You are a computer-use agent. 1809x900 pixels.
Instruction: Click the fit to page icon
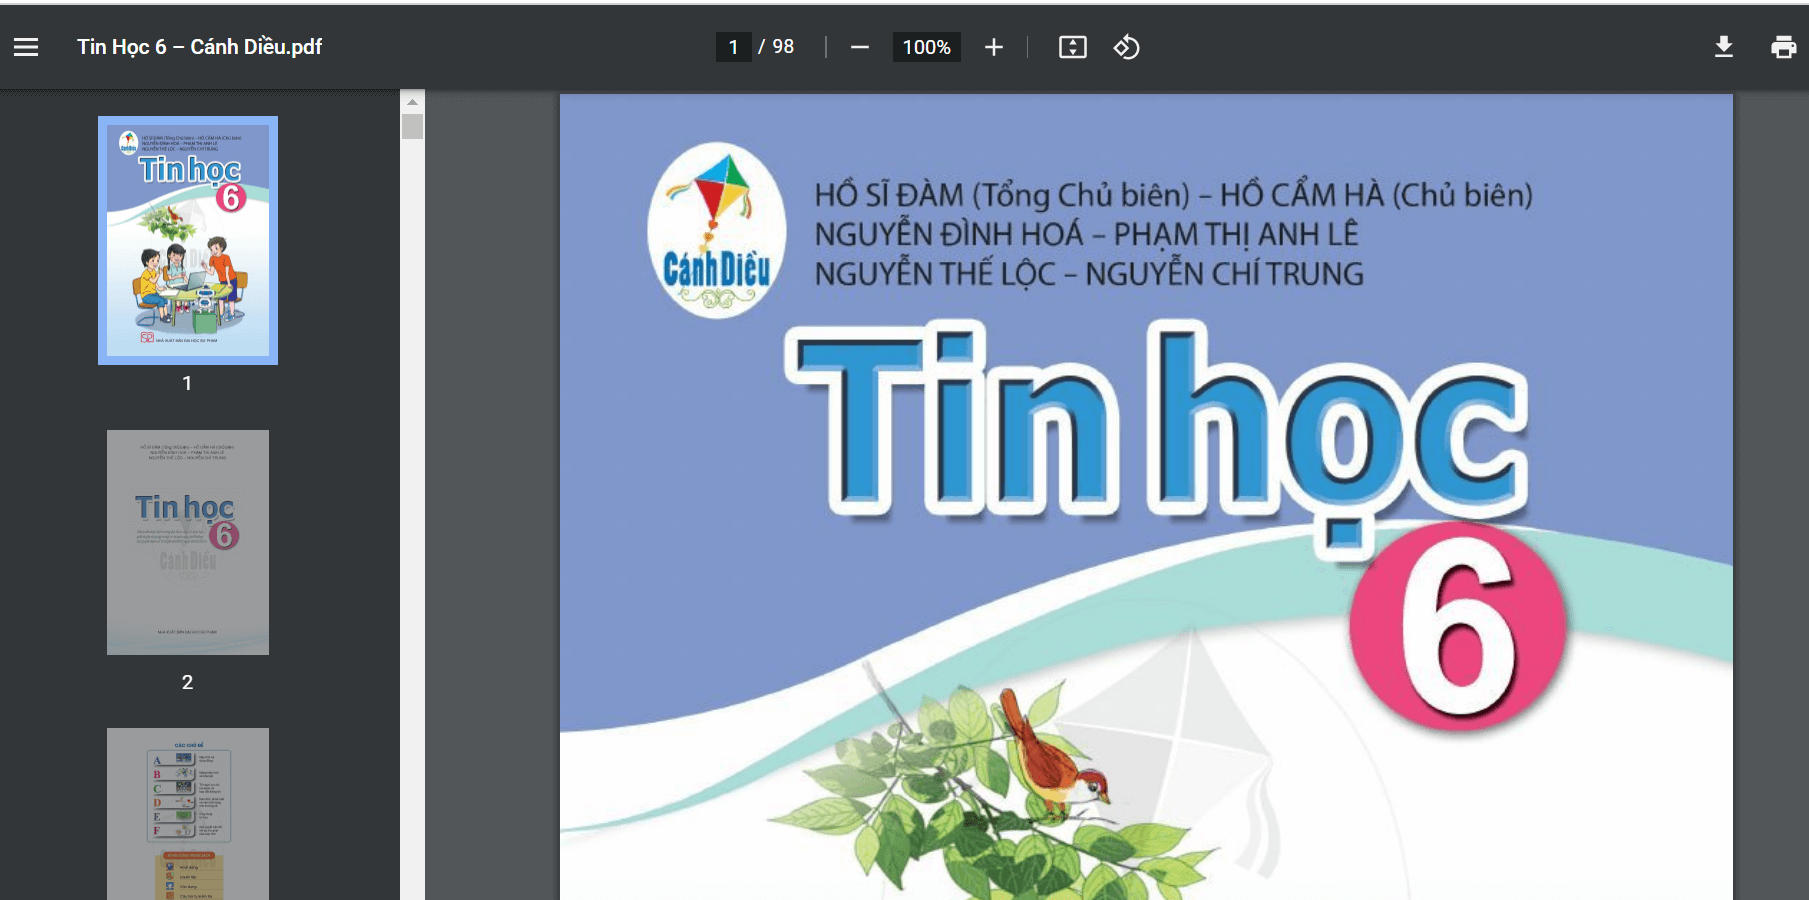click(x=1072, y=47)
